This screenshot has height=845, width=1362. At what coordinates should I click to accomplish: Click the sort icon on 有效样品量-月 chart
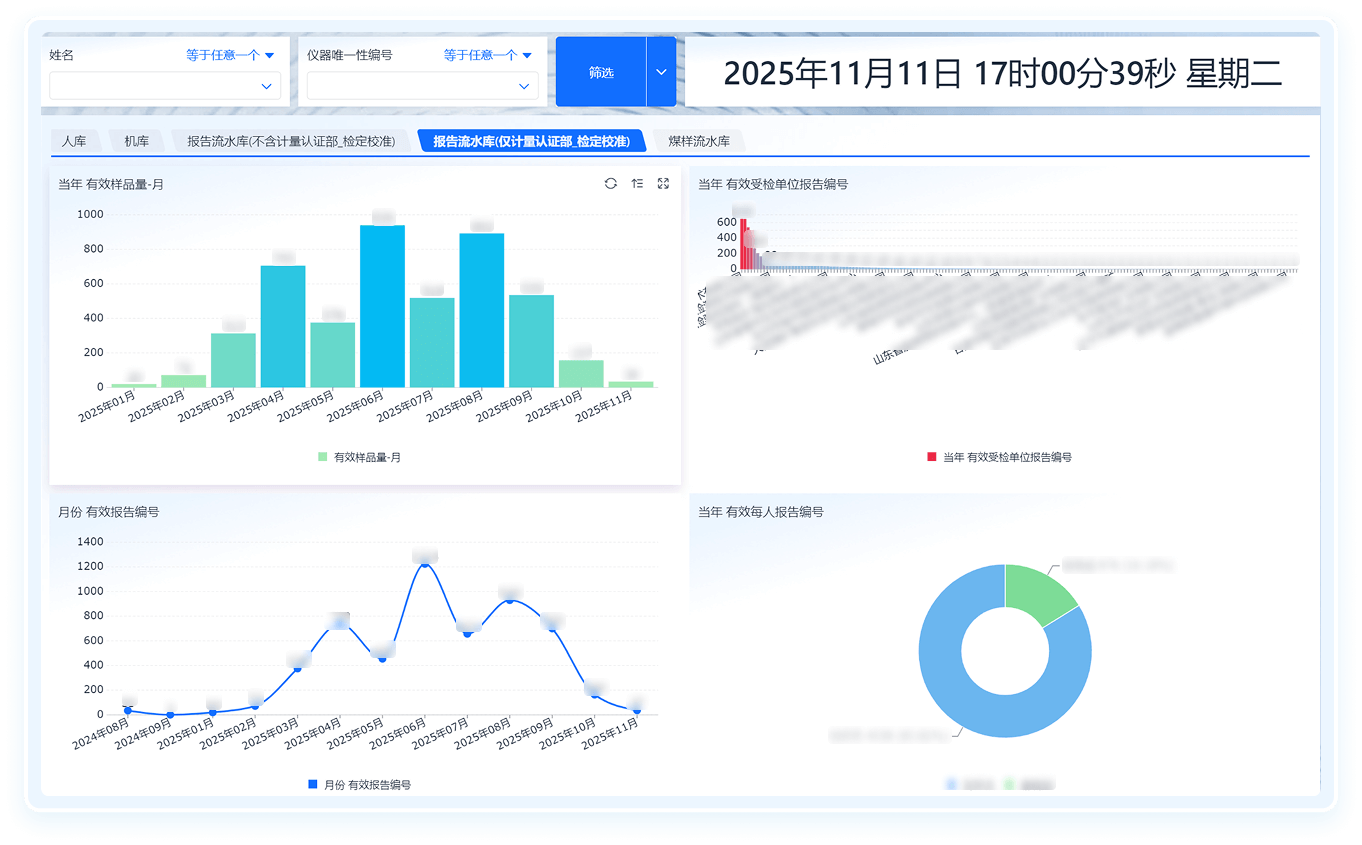click(637, 184)
